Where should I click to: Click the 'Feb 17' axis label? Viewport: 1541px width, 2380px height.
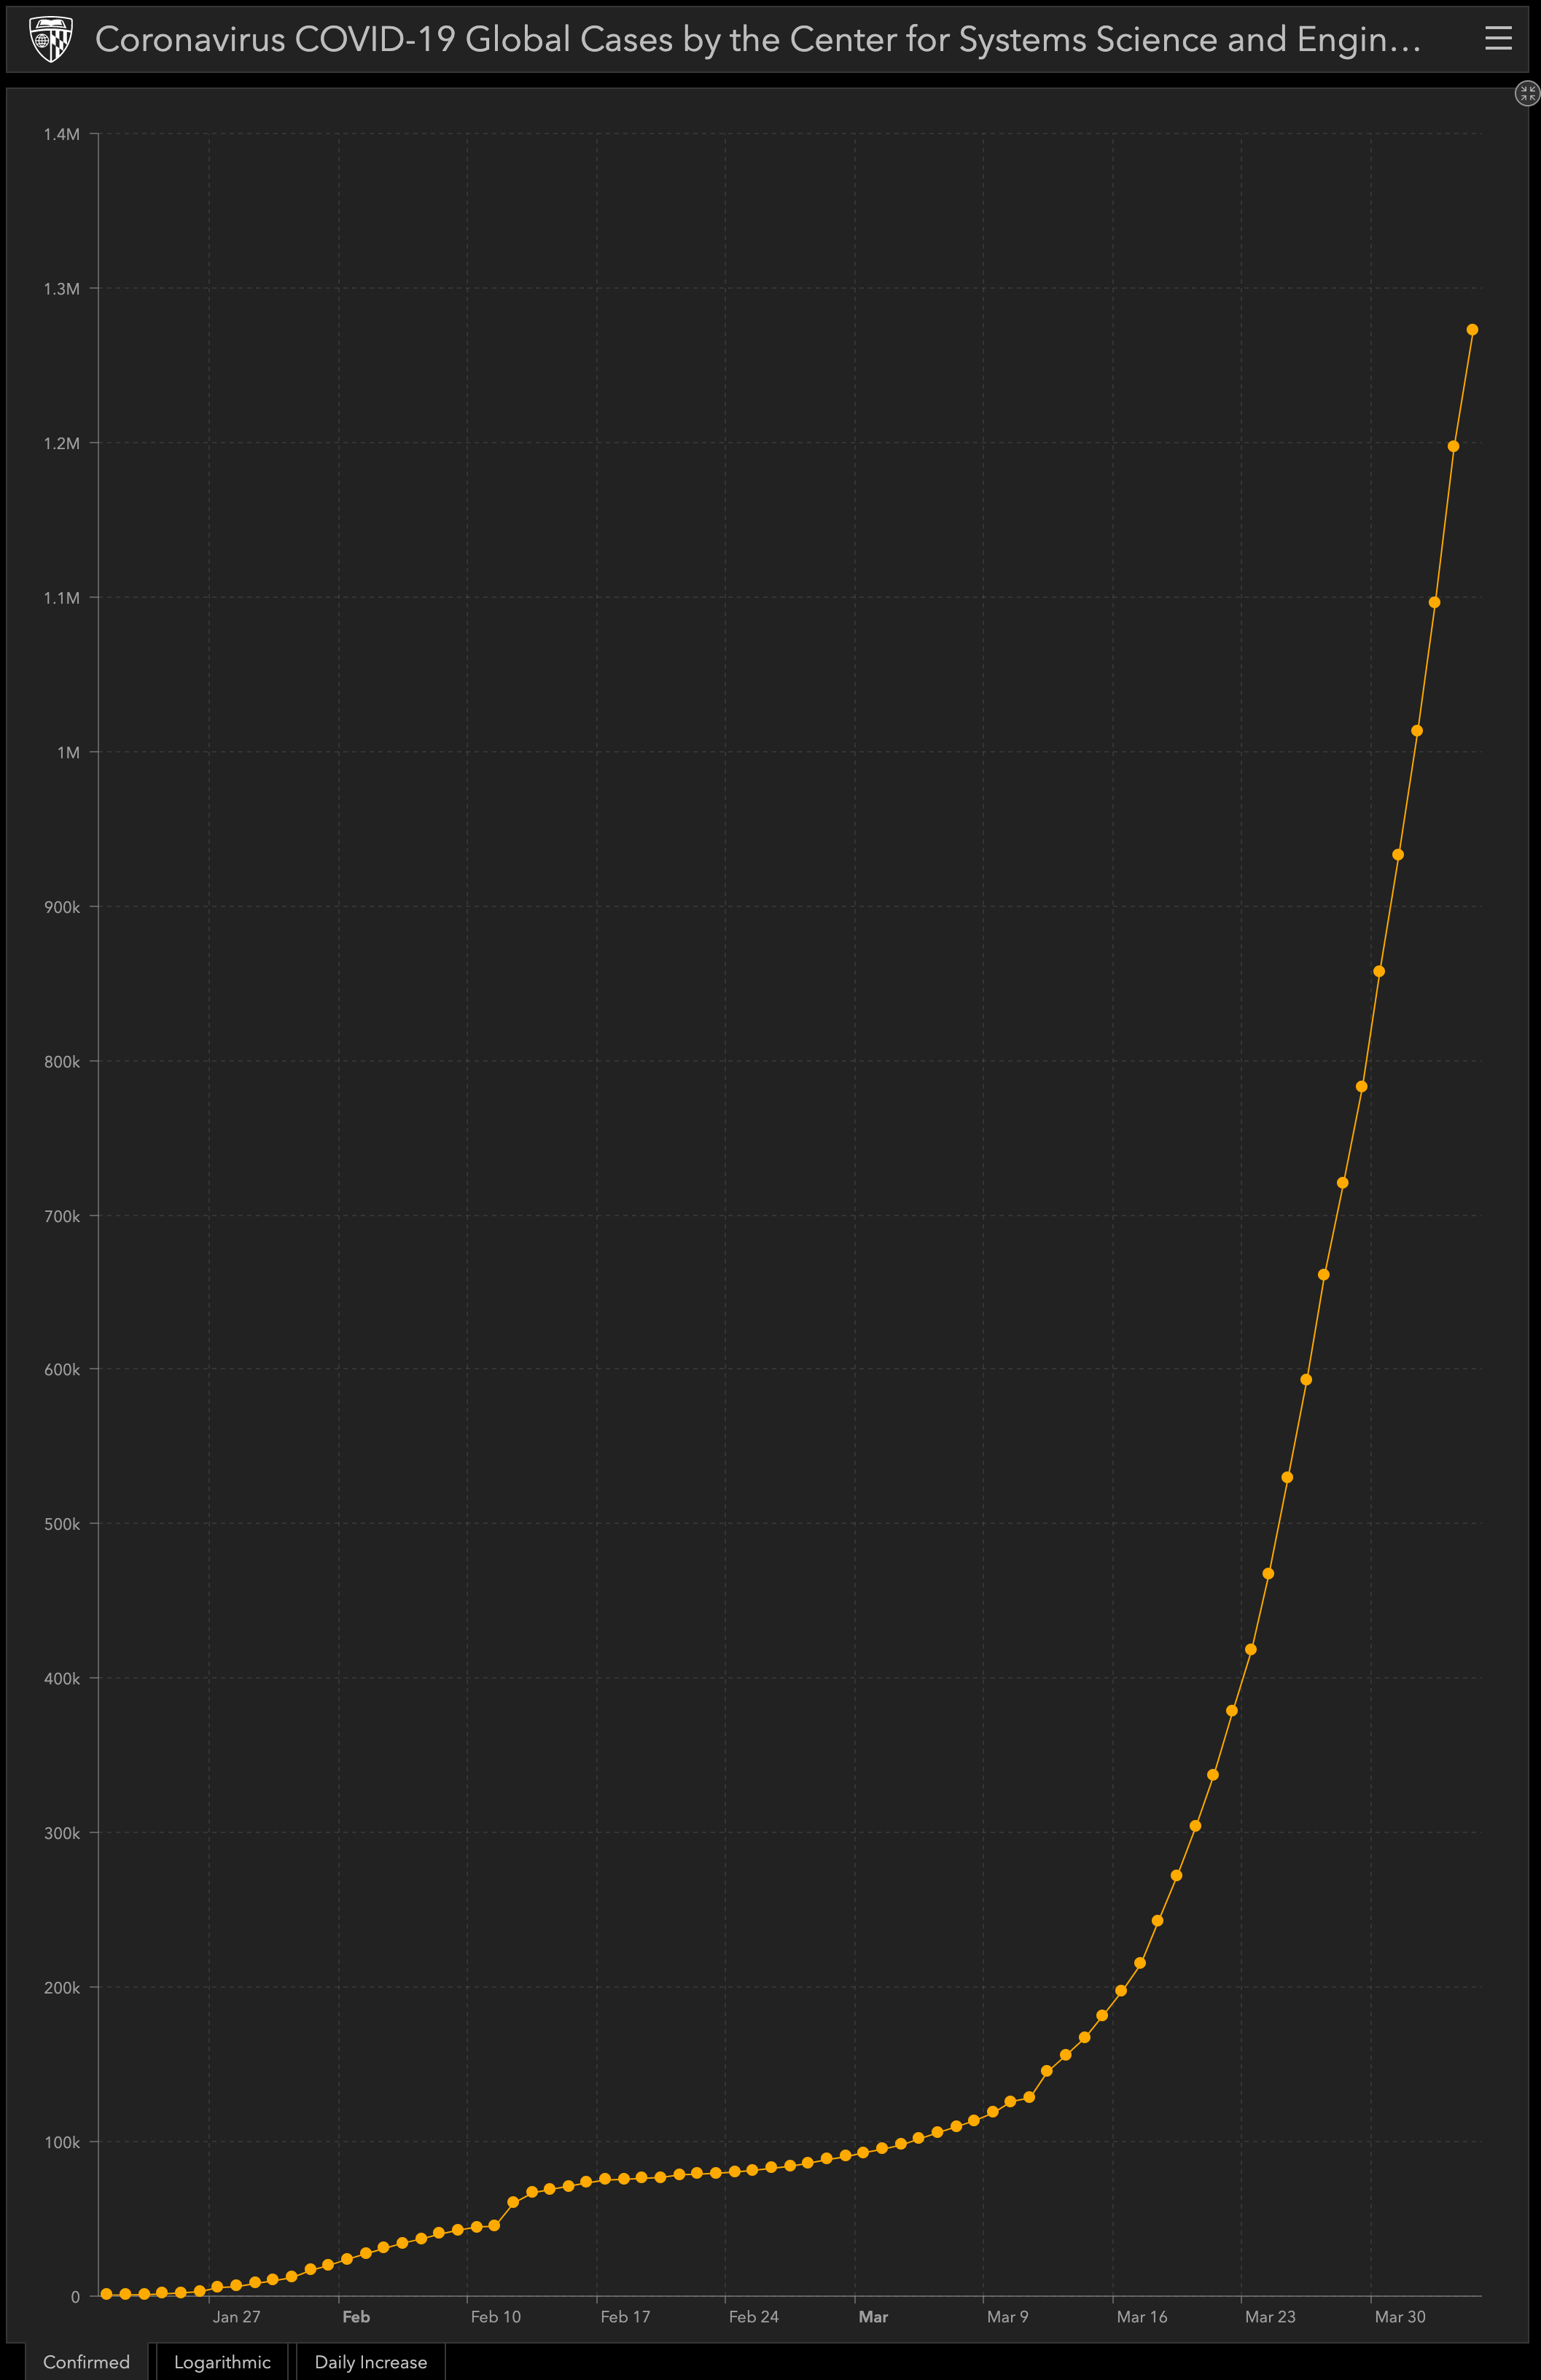(x=625, y=2316)
